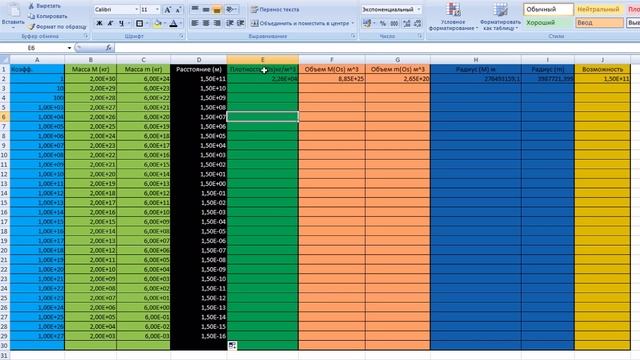
Task: Decrease decimal places
Action: click(x=417, y=24)
